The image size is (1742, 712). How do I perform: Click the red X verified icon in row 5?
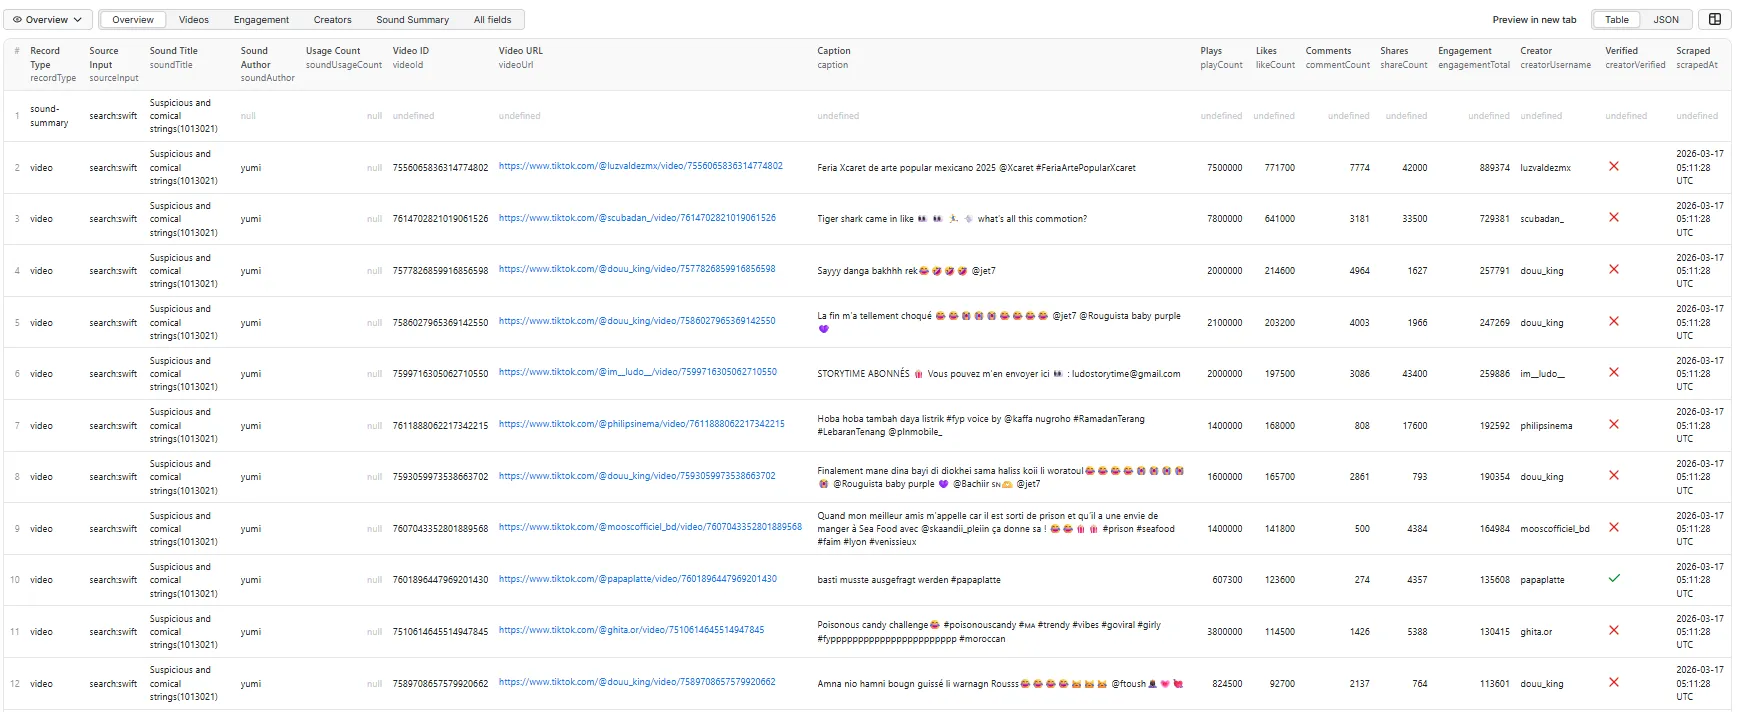tap(1613, 322)
